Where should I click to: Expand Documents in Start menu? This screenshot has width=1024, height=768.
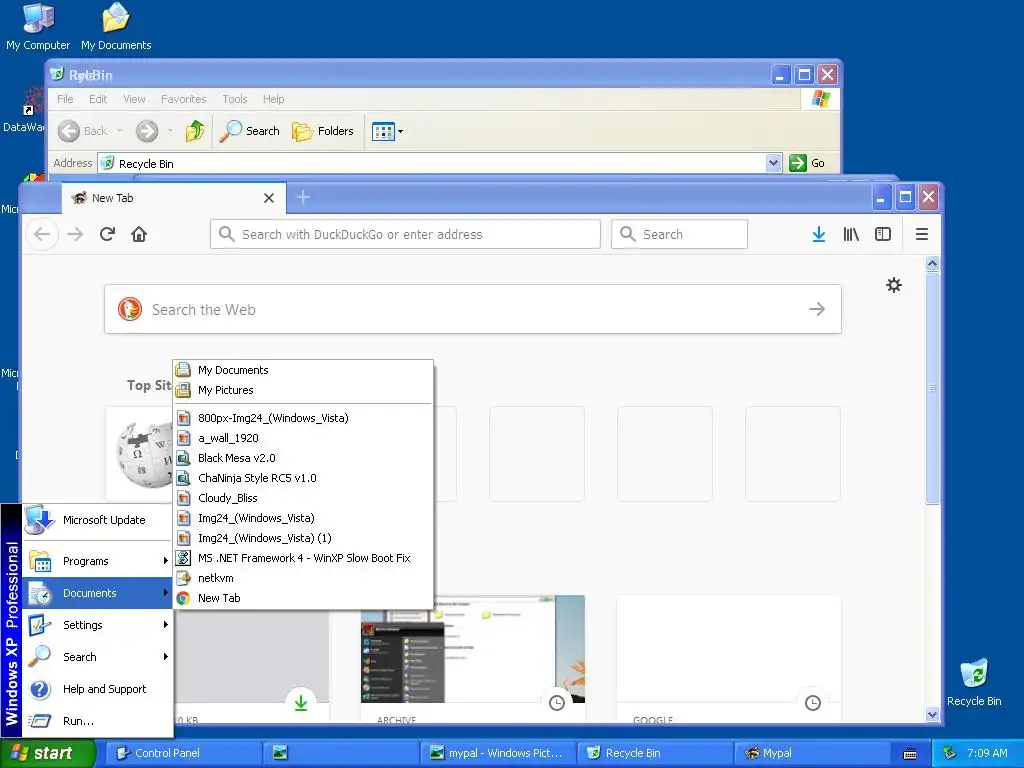[x=97, y=593]
